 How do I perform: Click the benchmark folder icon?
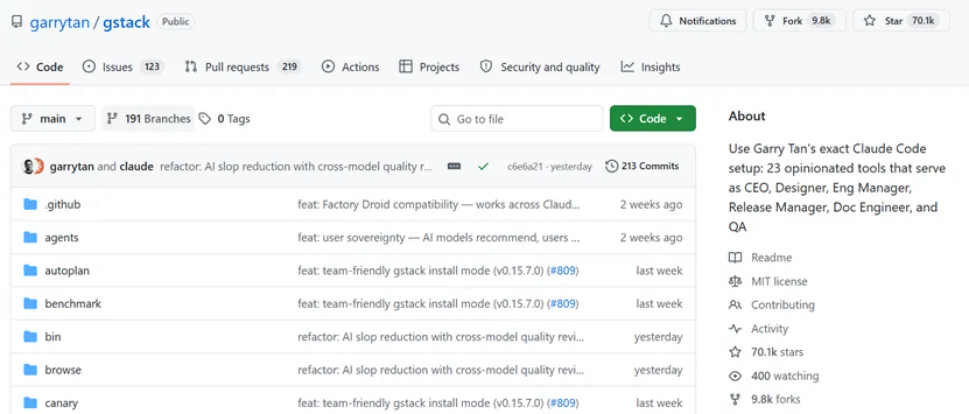(30, 303)
